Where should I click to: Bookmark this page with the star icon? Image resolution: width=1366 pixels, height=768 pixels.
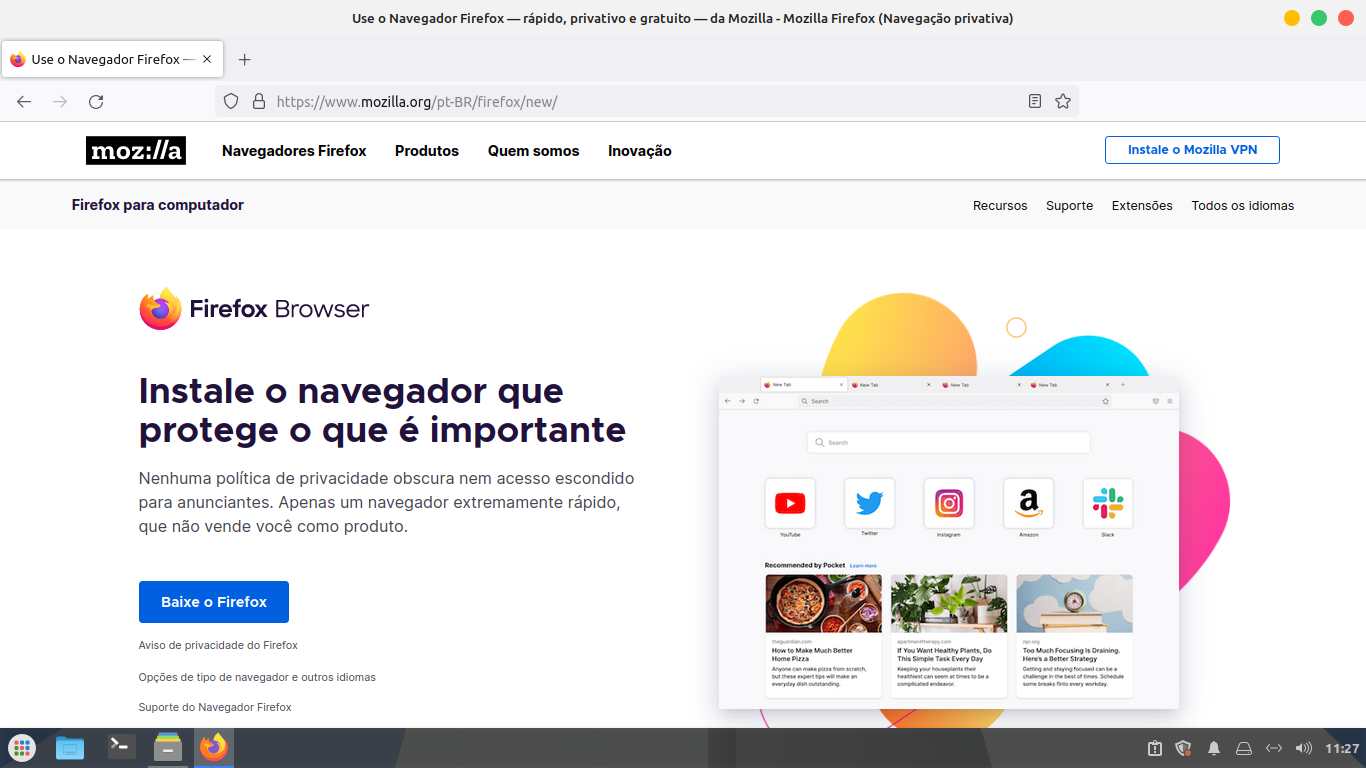coord(1063,101)
